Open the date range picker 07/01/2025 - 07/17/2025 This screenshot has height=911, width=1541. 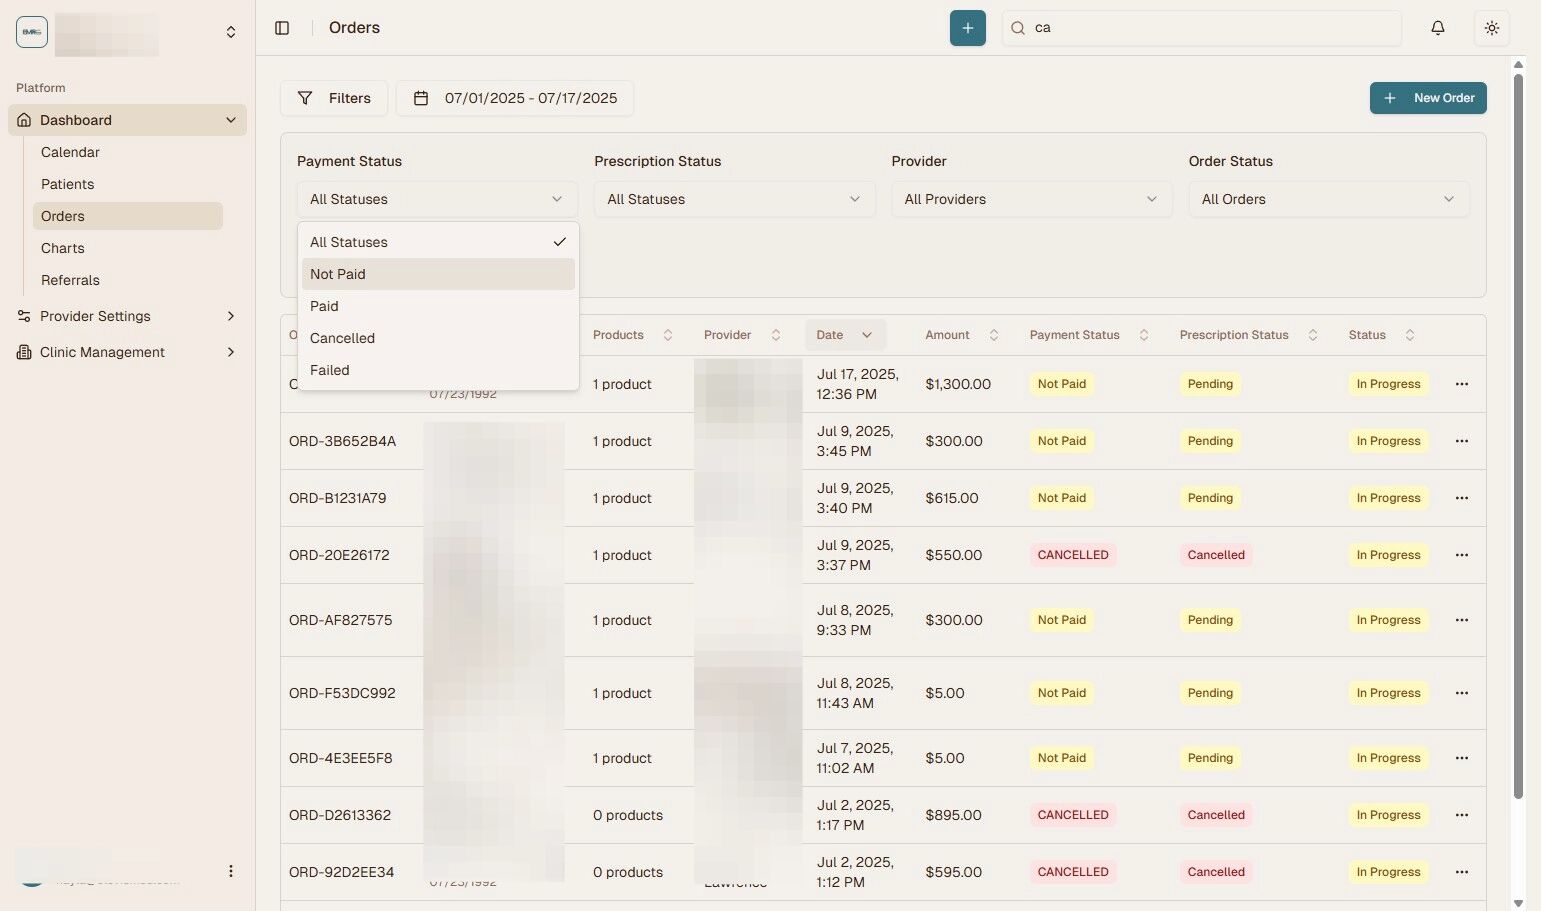tap(515, 98)
